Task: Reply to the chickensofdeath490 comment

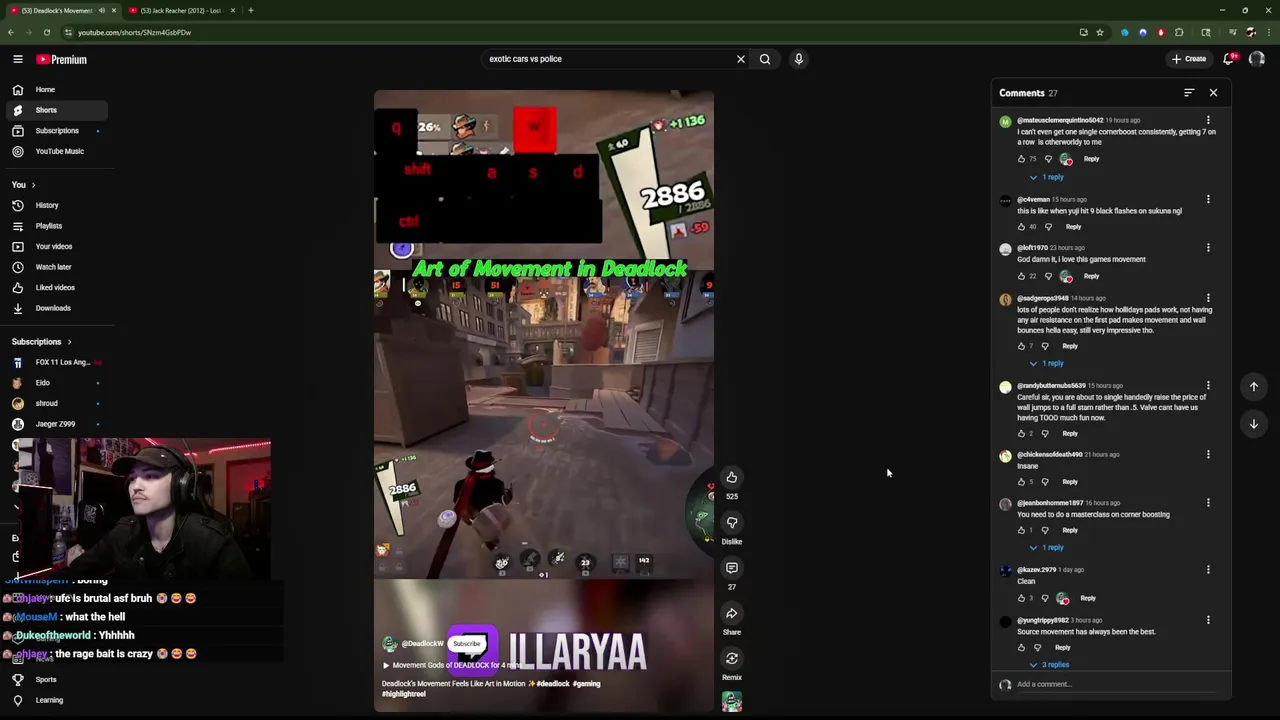Action: tap(1070, 482)
